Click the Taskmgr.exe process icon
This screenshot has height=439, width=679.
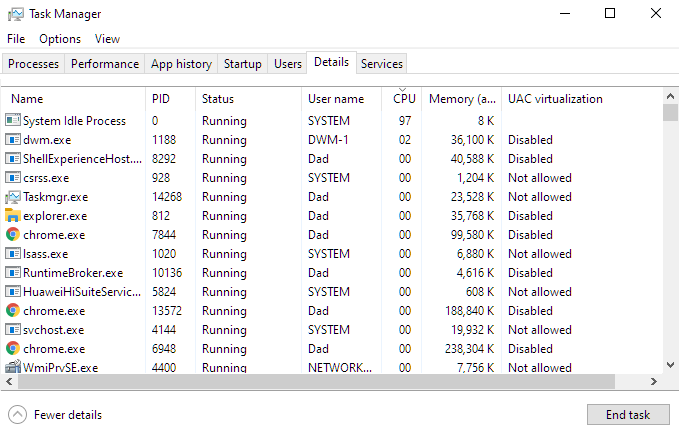[x=13, y=197]
